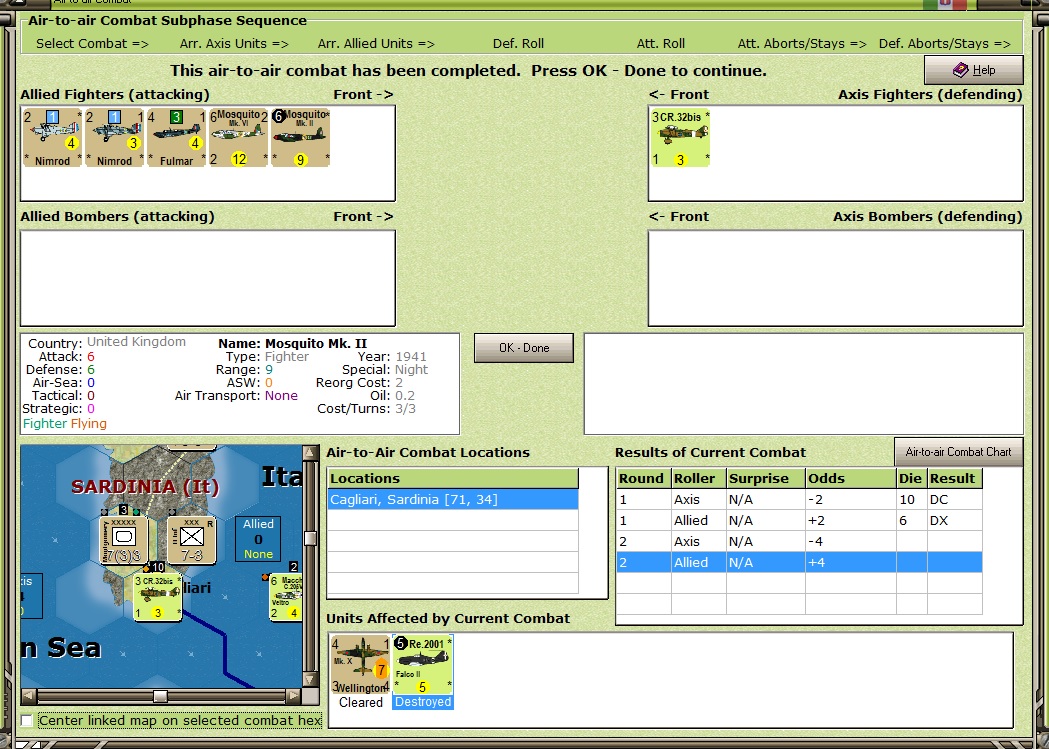Select round 2 Axis -4 odds row

coord(799,542)
